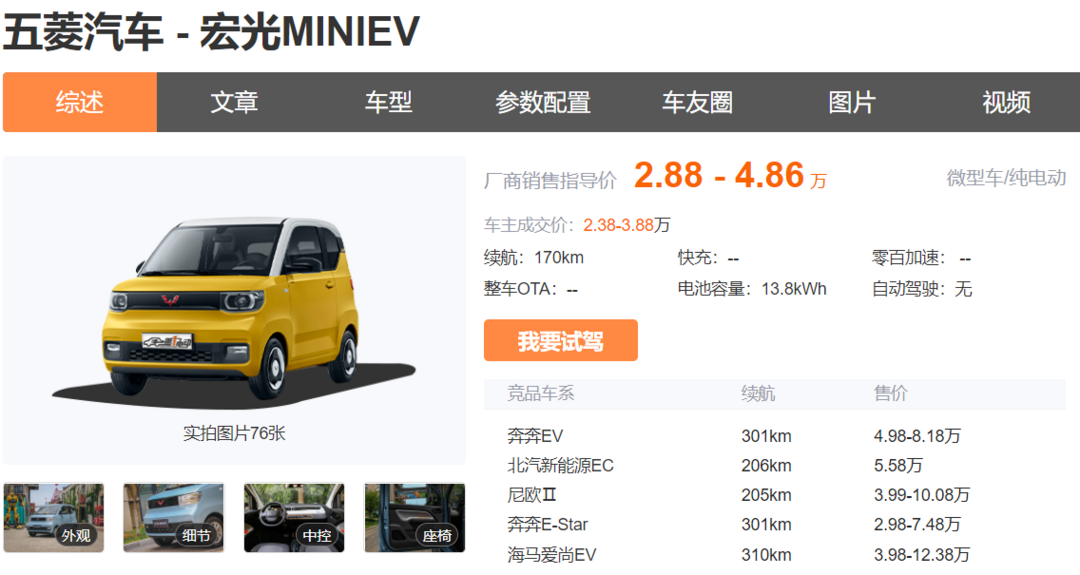Screen dimensions: 1080x575
Task: Click the 自动驾驶: 无 entry
Action: click(x=922, y=289)
